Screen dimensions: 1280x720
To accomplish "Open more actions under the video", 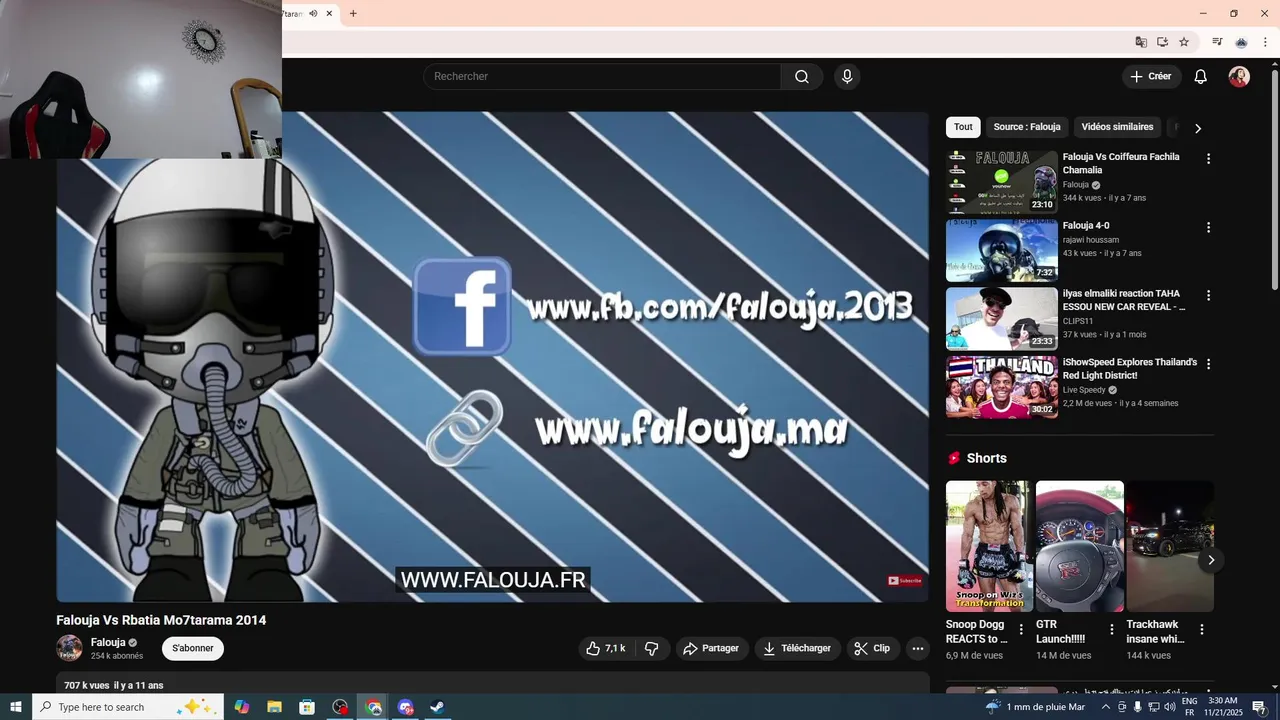I will (x=918, y=648).
